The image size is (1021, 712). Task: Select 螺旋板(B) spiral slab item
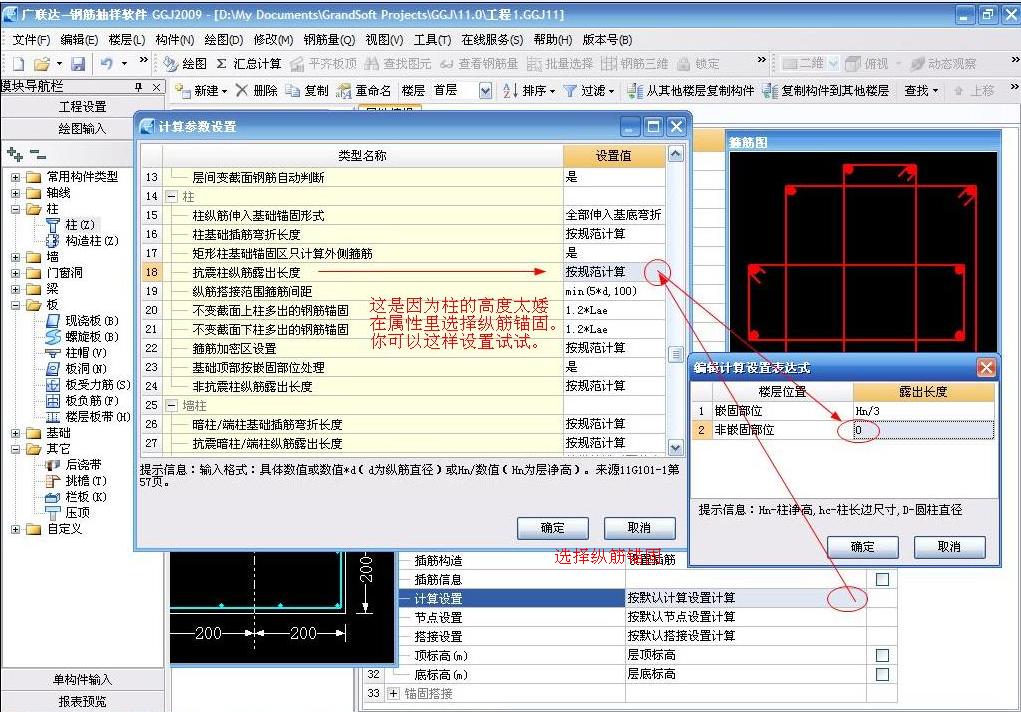click(x=83, y=337)
